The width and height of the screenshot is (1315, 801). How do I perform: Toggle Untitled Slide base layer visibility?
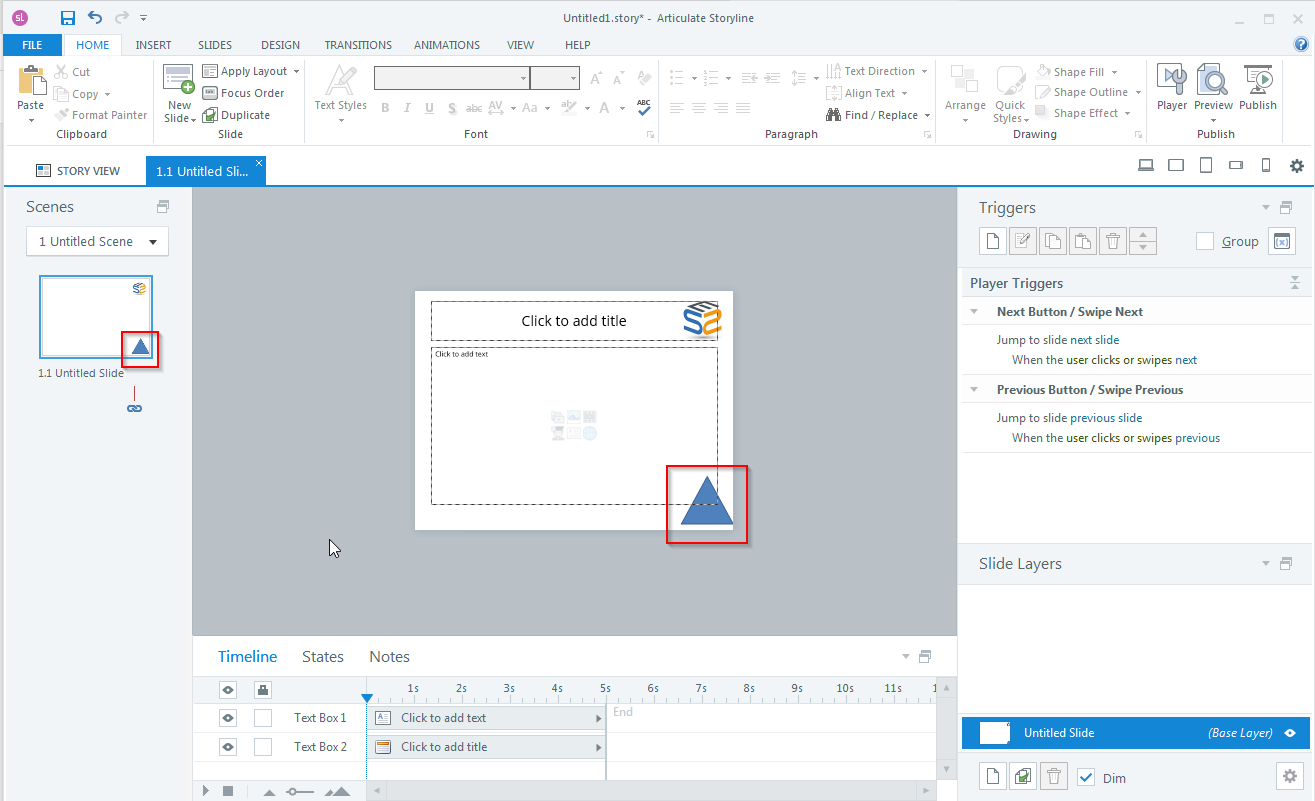[1290, 733]
